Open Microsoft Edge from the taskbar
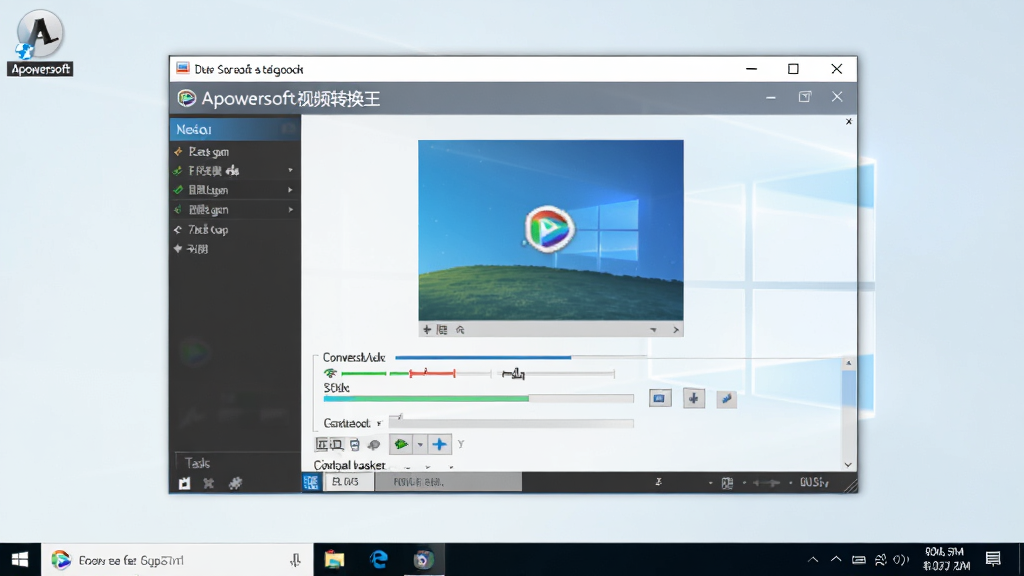Viewport: 1024px width, 576px height. [x=379, y=560]
